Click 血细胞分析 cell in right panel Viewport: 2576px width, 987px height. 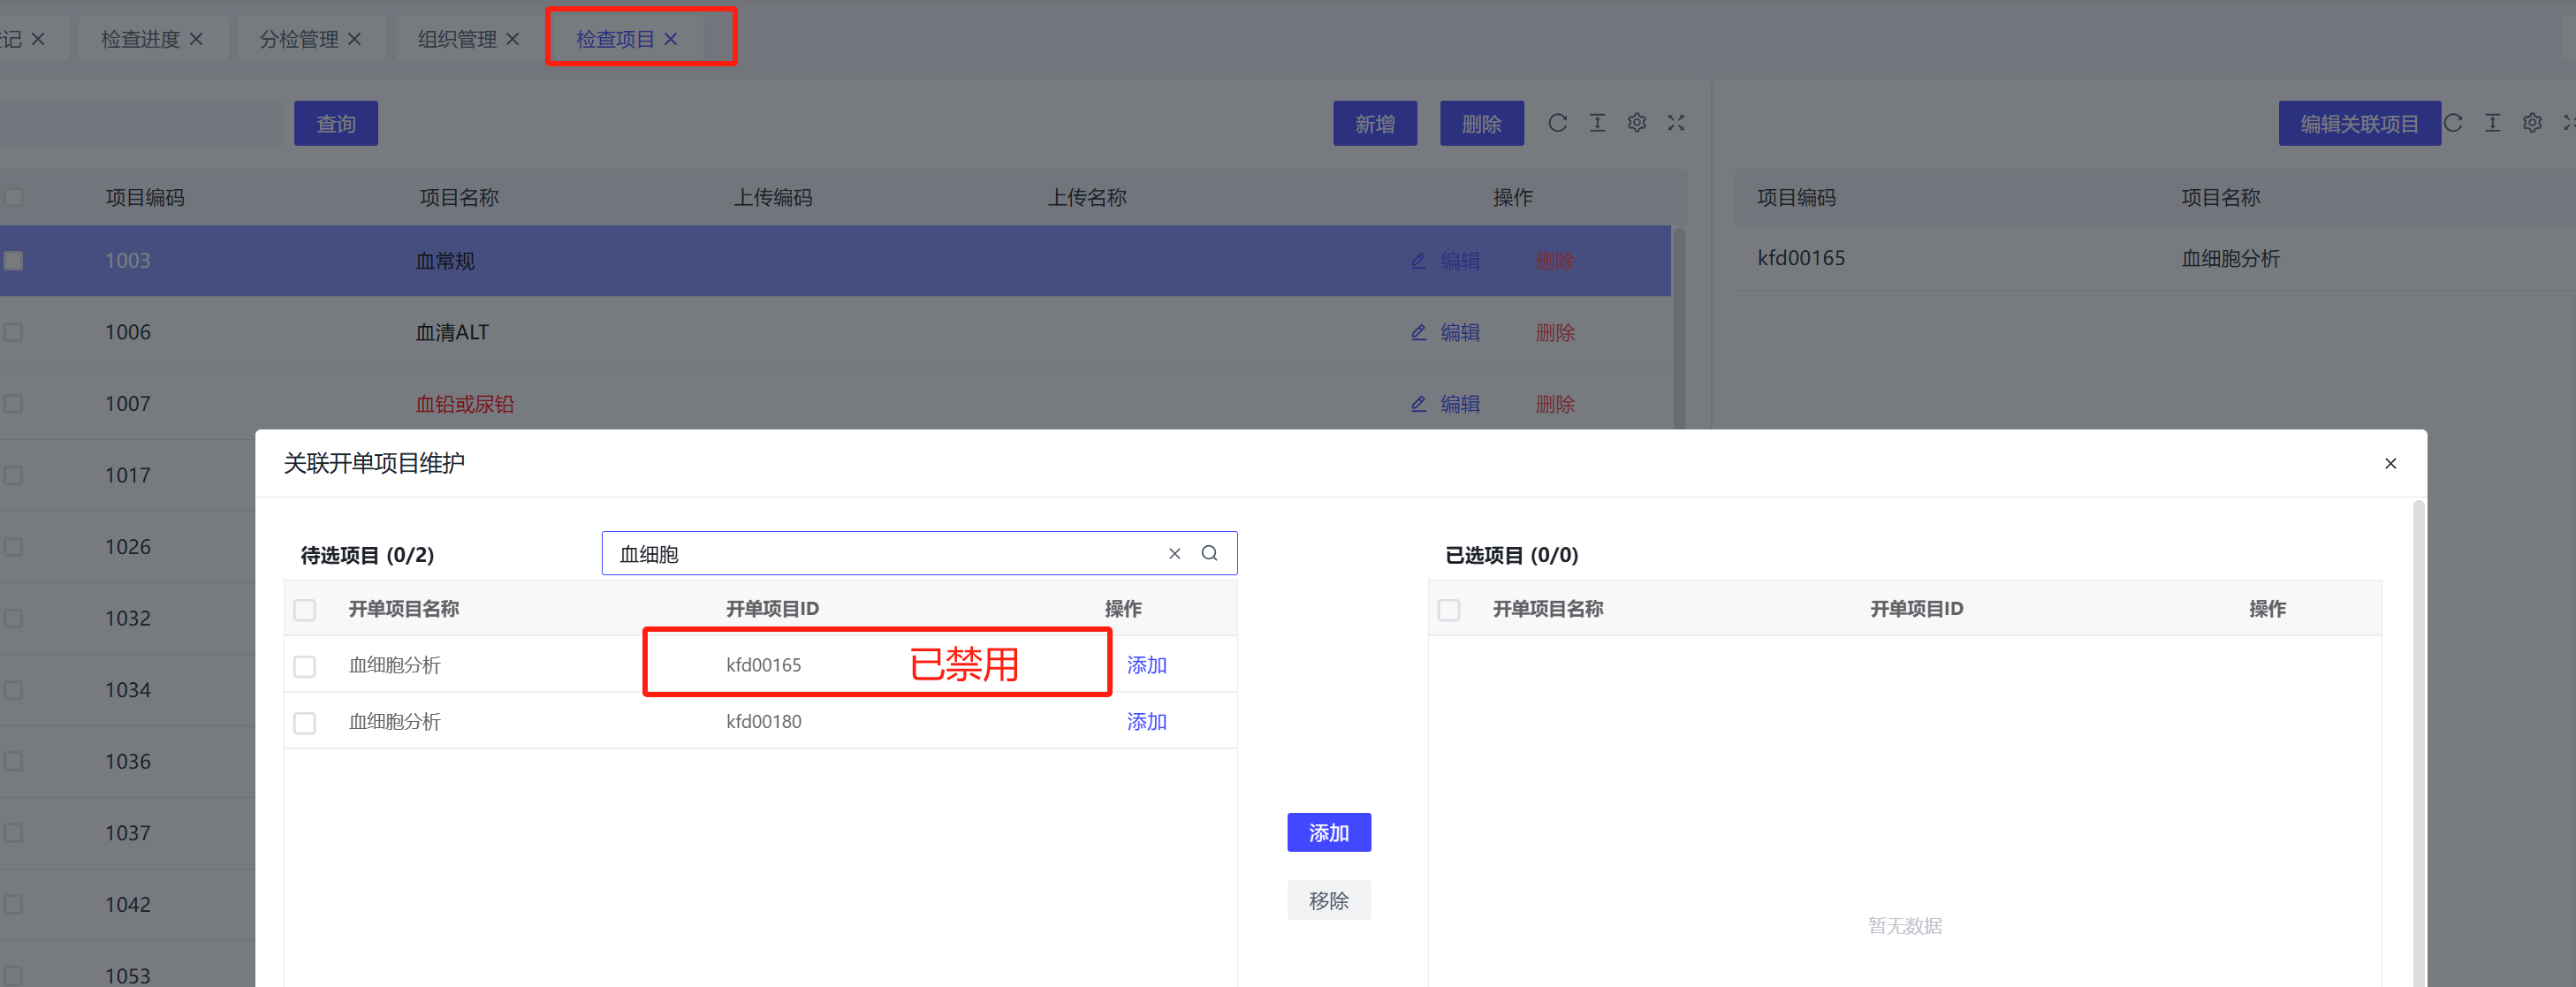click(x=2230, y=259)
